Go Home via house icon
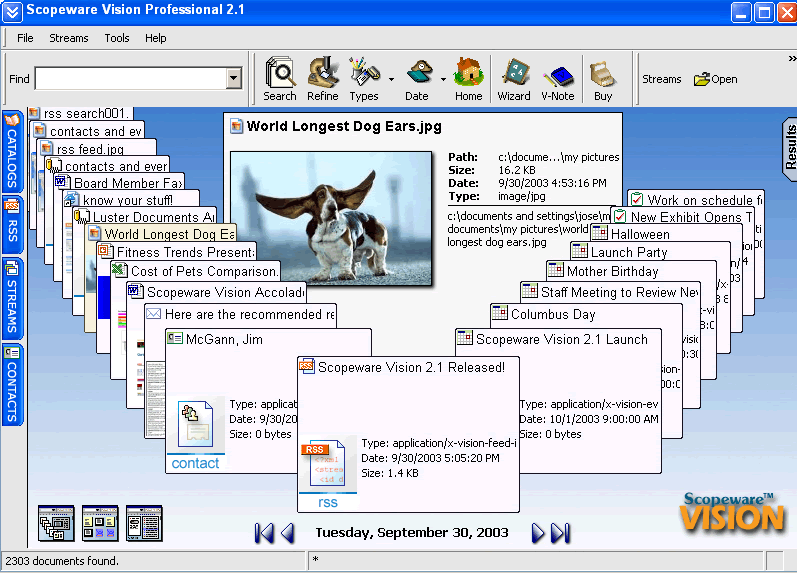 coord(468,72)
